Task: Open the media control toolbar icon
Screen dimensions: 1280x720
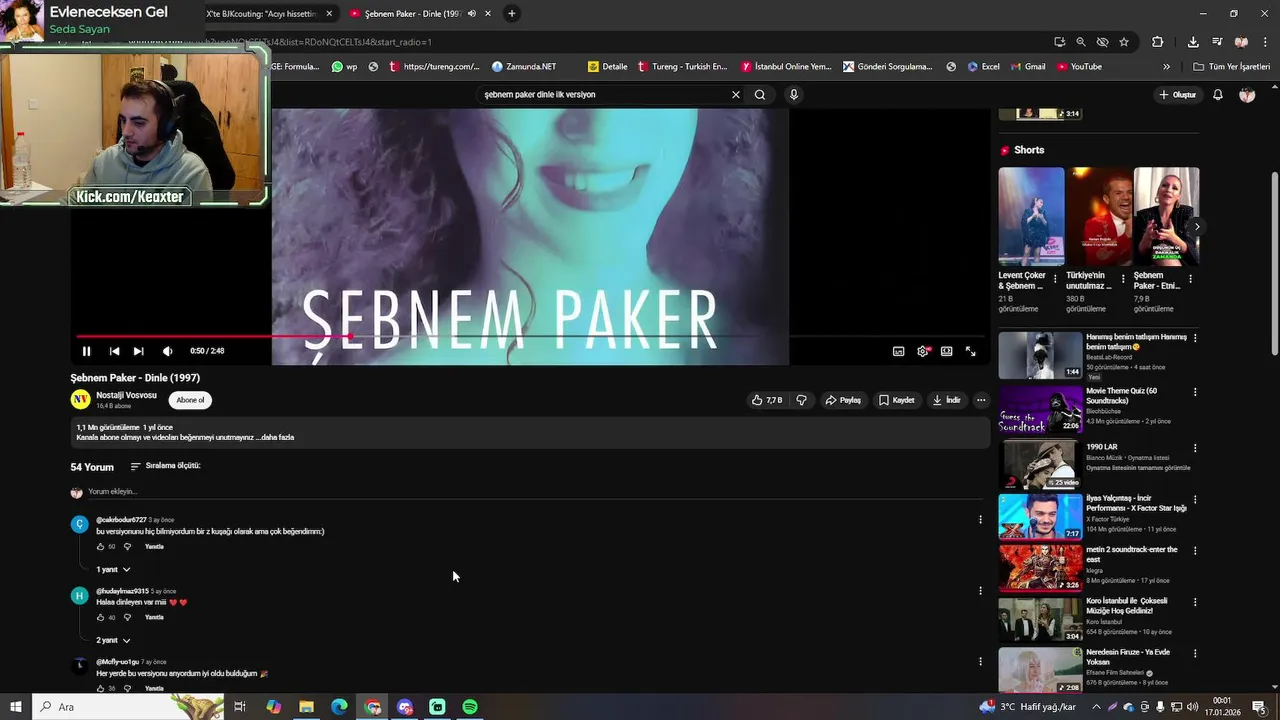Action: point(1217,42)
